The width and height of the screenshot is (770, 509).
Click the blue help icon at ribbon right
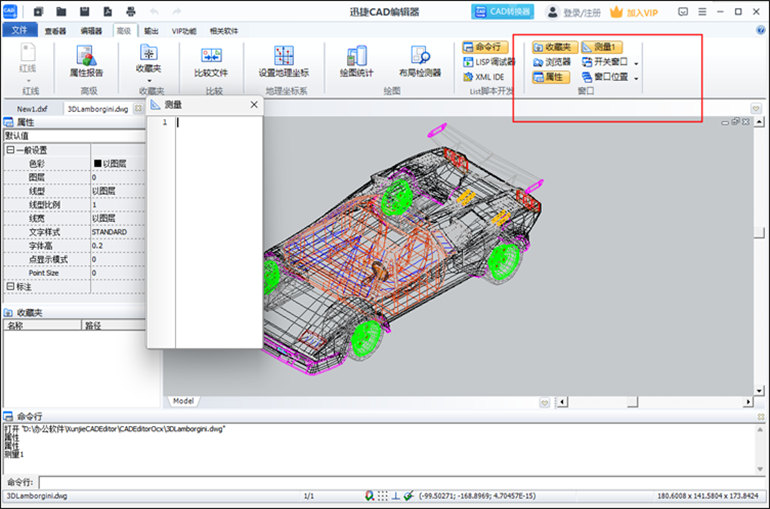click(761, 30)
